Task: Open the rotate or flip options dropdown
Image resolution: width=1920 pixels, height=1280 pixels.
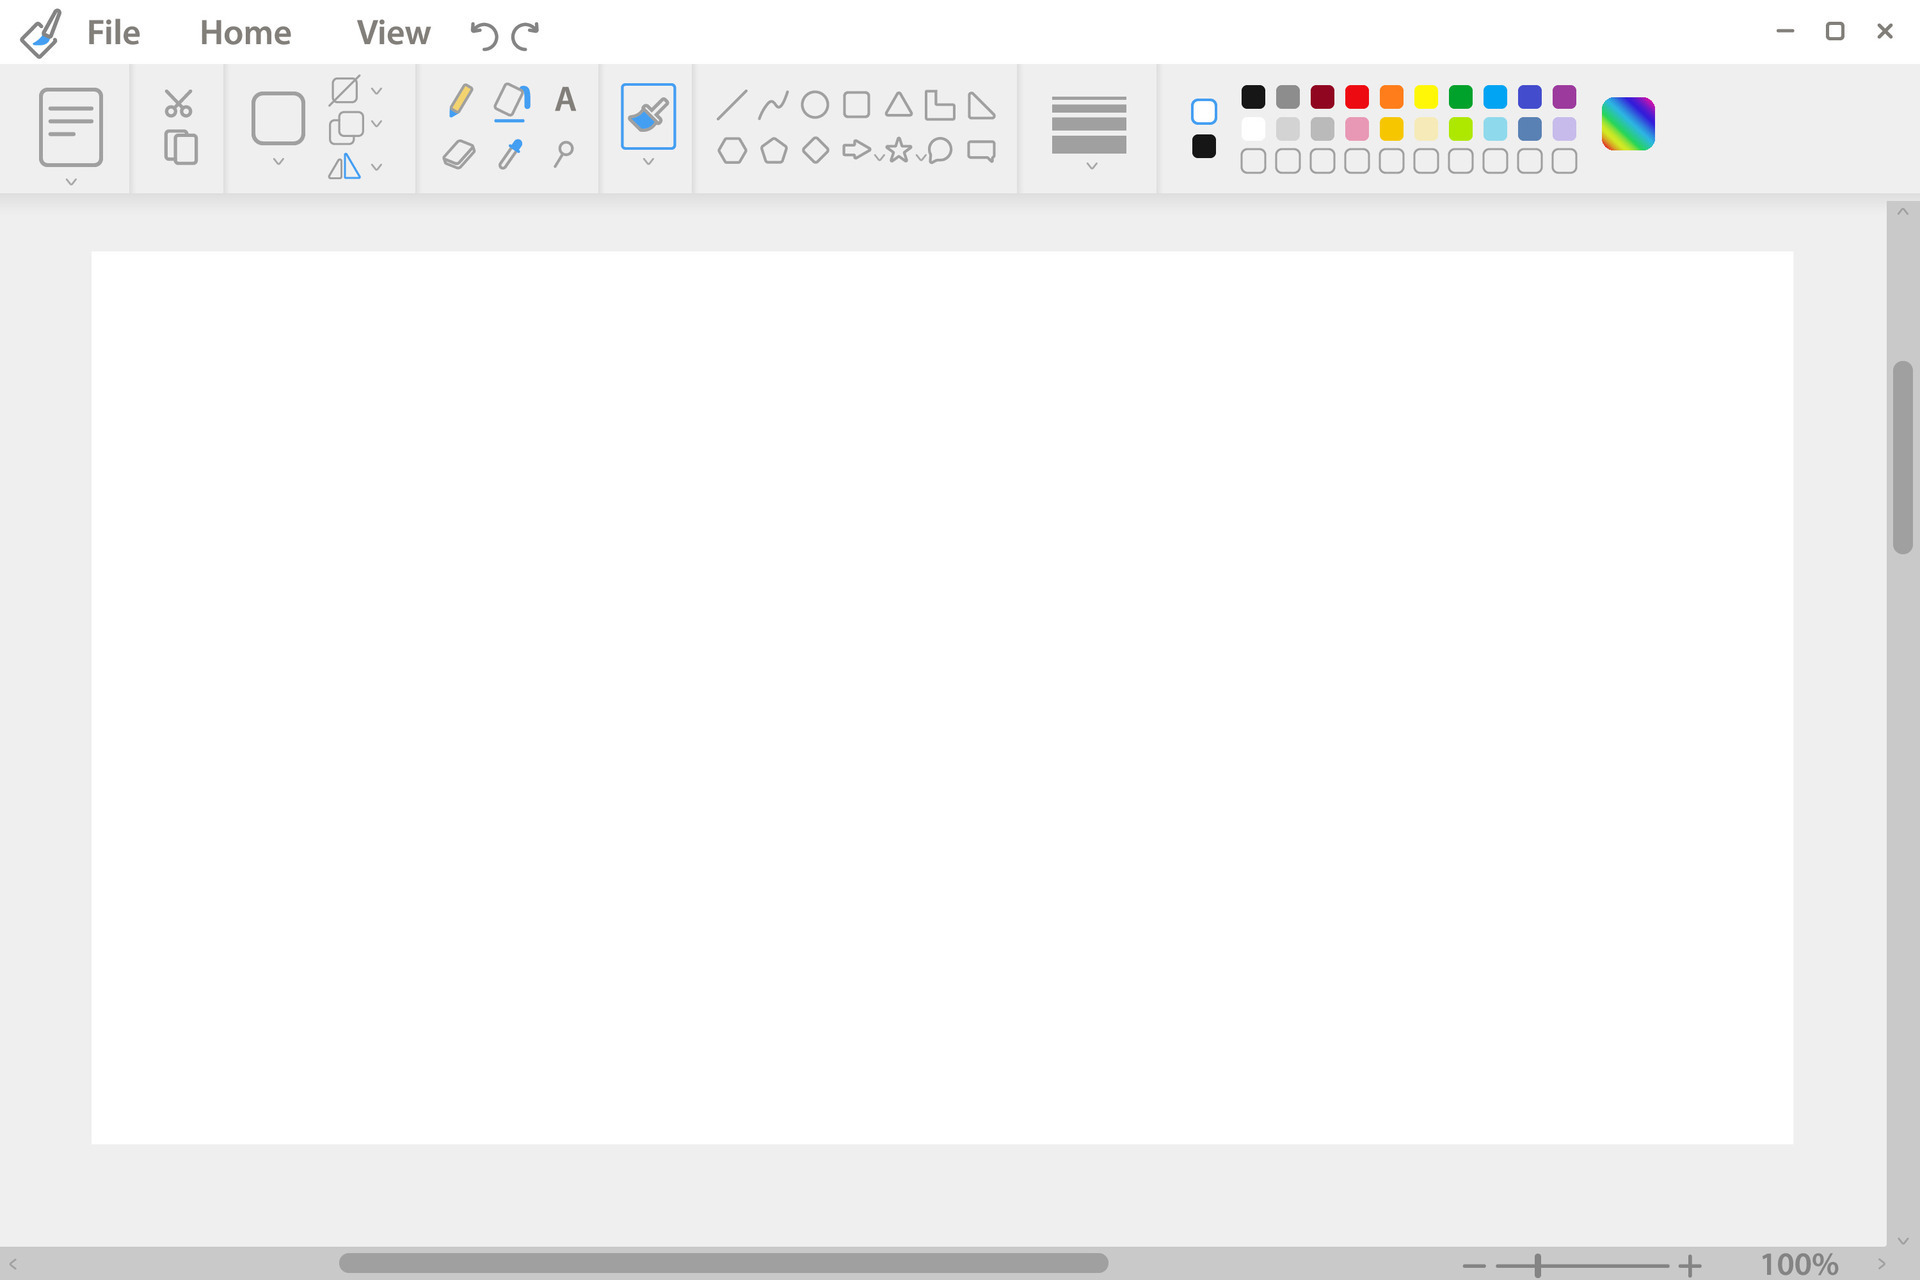Action: point(377,167)
